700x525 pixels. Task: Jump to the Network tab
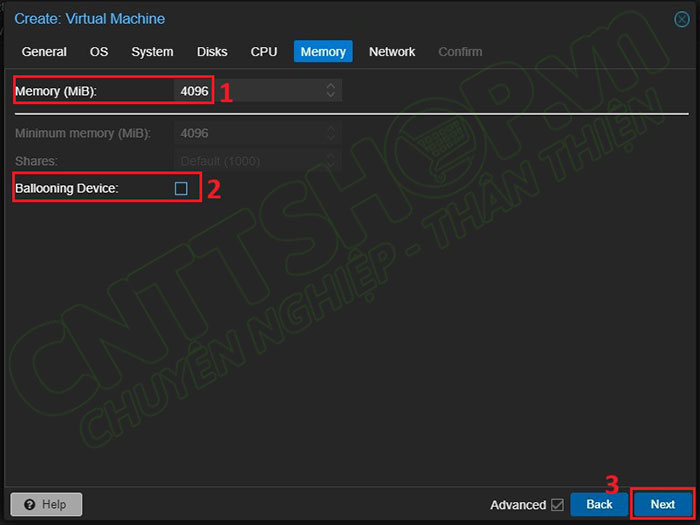tap(392, 52)
